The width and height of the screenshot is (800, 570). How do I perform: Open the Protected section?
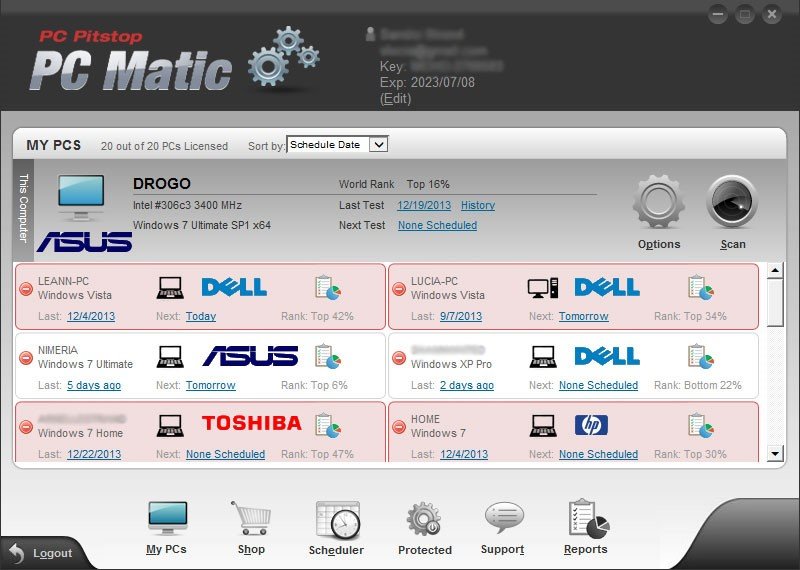pos(424,528)
